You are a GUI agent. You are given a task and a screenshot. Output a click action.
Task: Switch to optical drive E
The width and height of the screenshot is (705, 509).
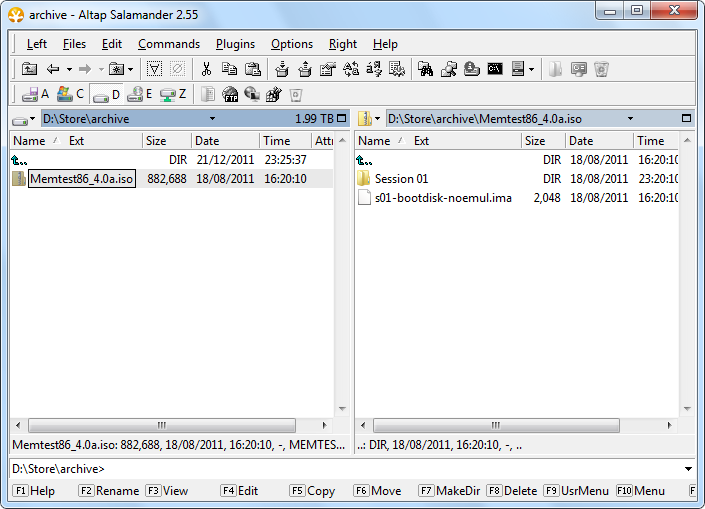[139, 94]
